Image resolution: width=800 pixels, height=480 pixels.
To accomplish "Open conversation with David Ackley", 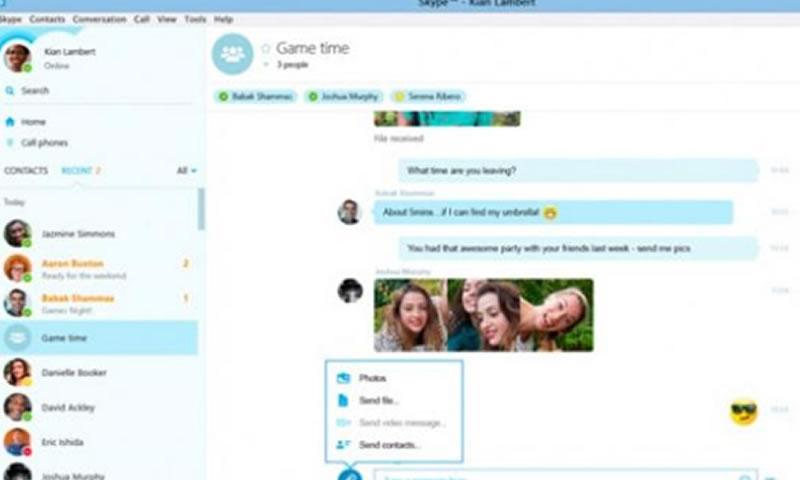I will tap(99, 407).
